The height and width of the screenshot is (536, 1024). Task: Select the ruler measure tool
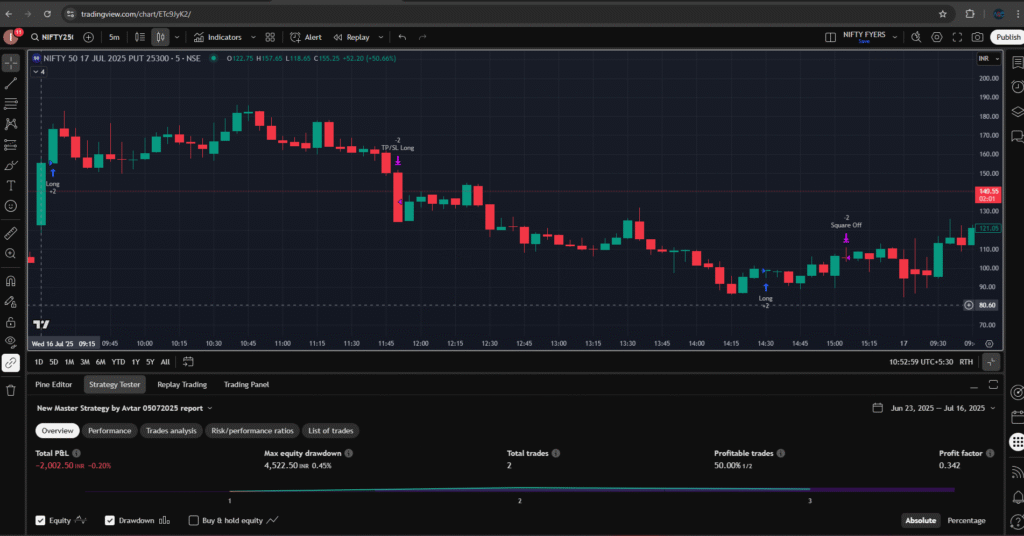click(x=11, y=233)
